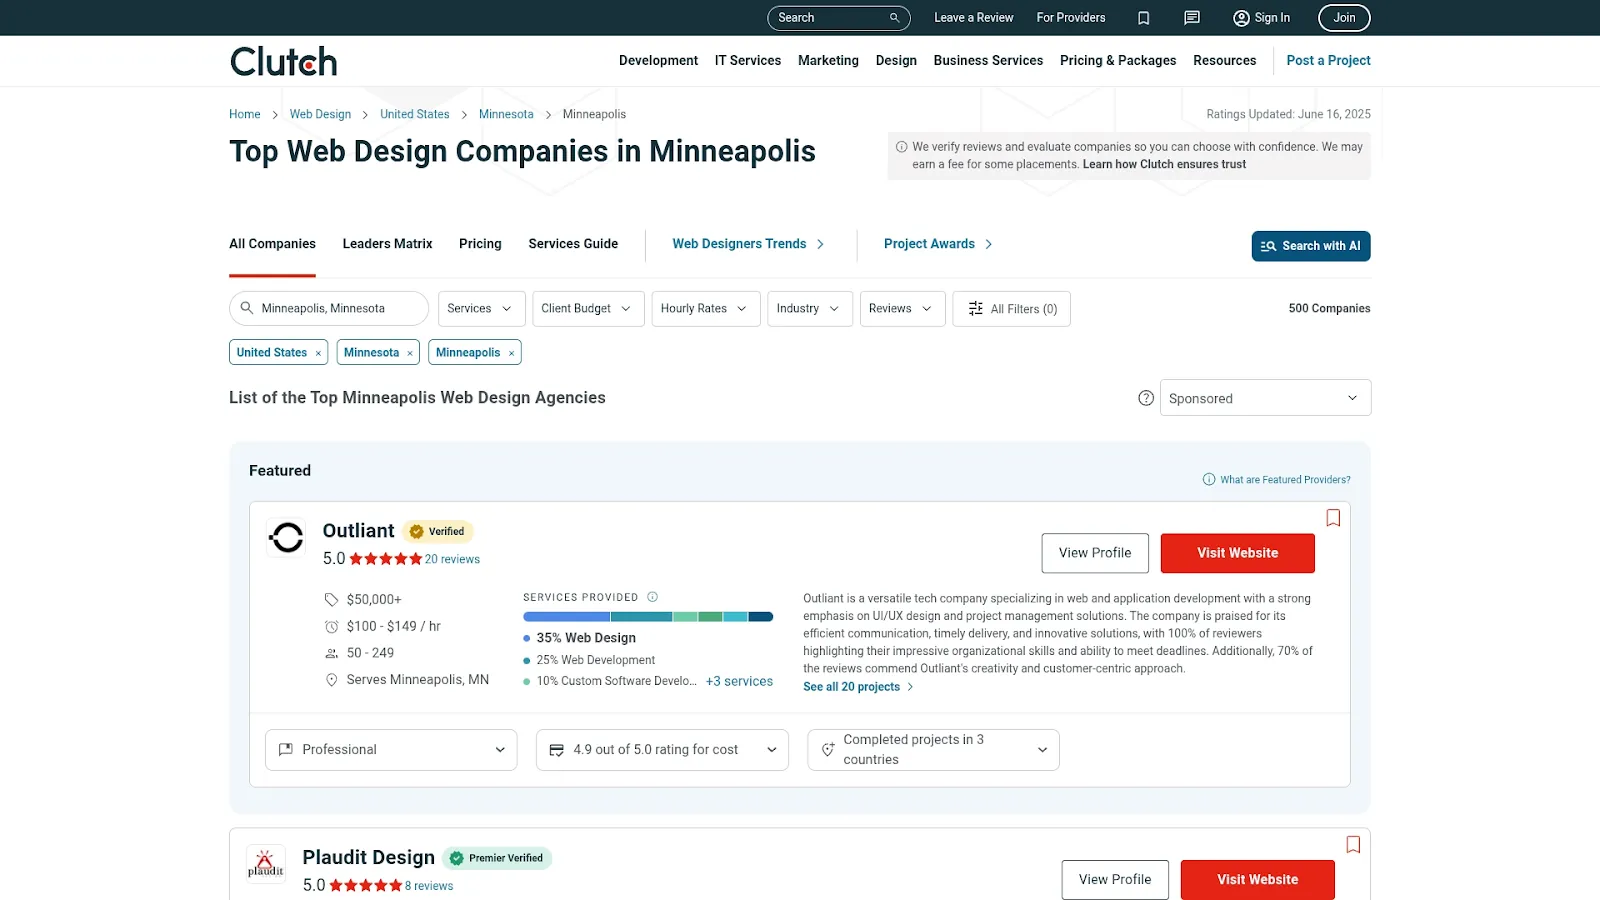Image resolution: width=1600 pixels, height=900 pixels.
Task: Open the Client Budget dropdown
Action: (x=588, y=308)
